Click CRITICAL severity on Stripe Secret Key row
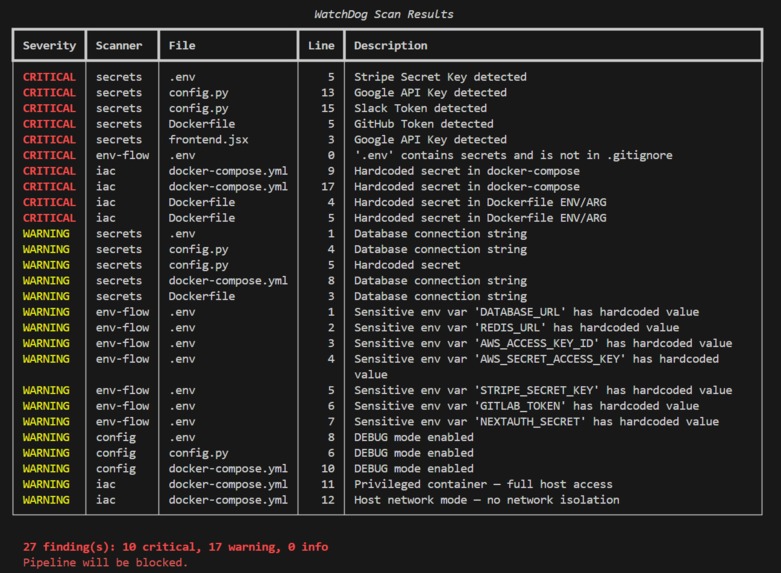Viewport: 781px width, 573px height. click(49, 77)
